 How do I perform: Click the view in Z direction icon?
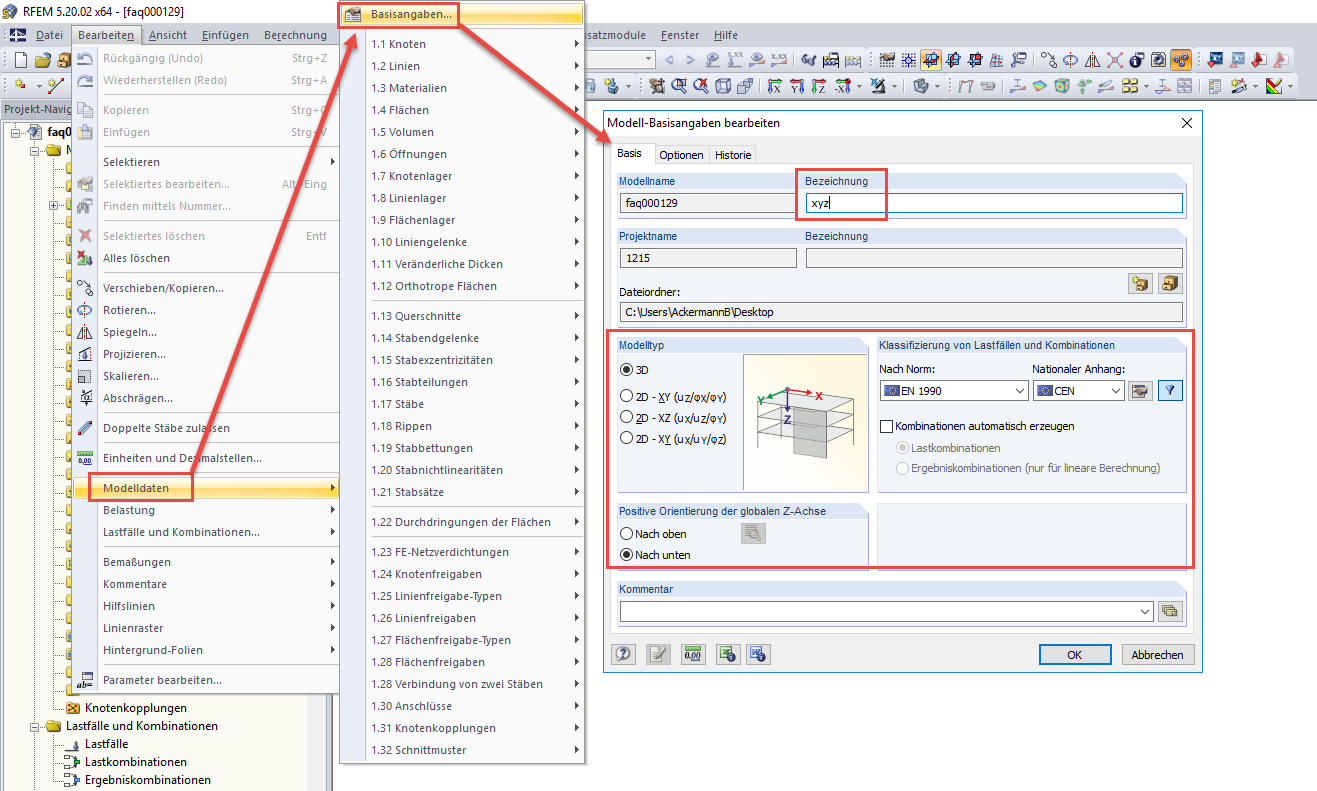click(818, 87)
